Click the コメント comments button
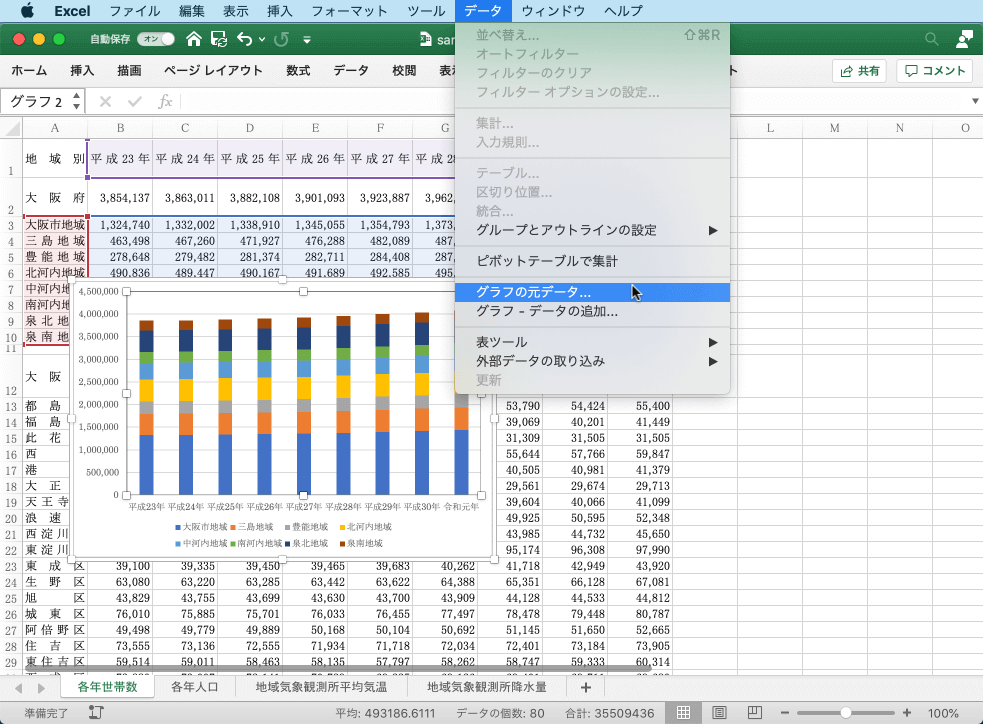This screenshot has height=724, width=983. (x=935, y=71)
